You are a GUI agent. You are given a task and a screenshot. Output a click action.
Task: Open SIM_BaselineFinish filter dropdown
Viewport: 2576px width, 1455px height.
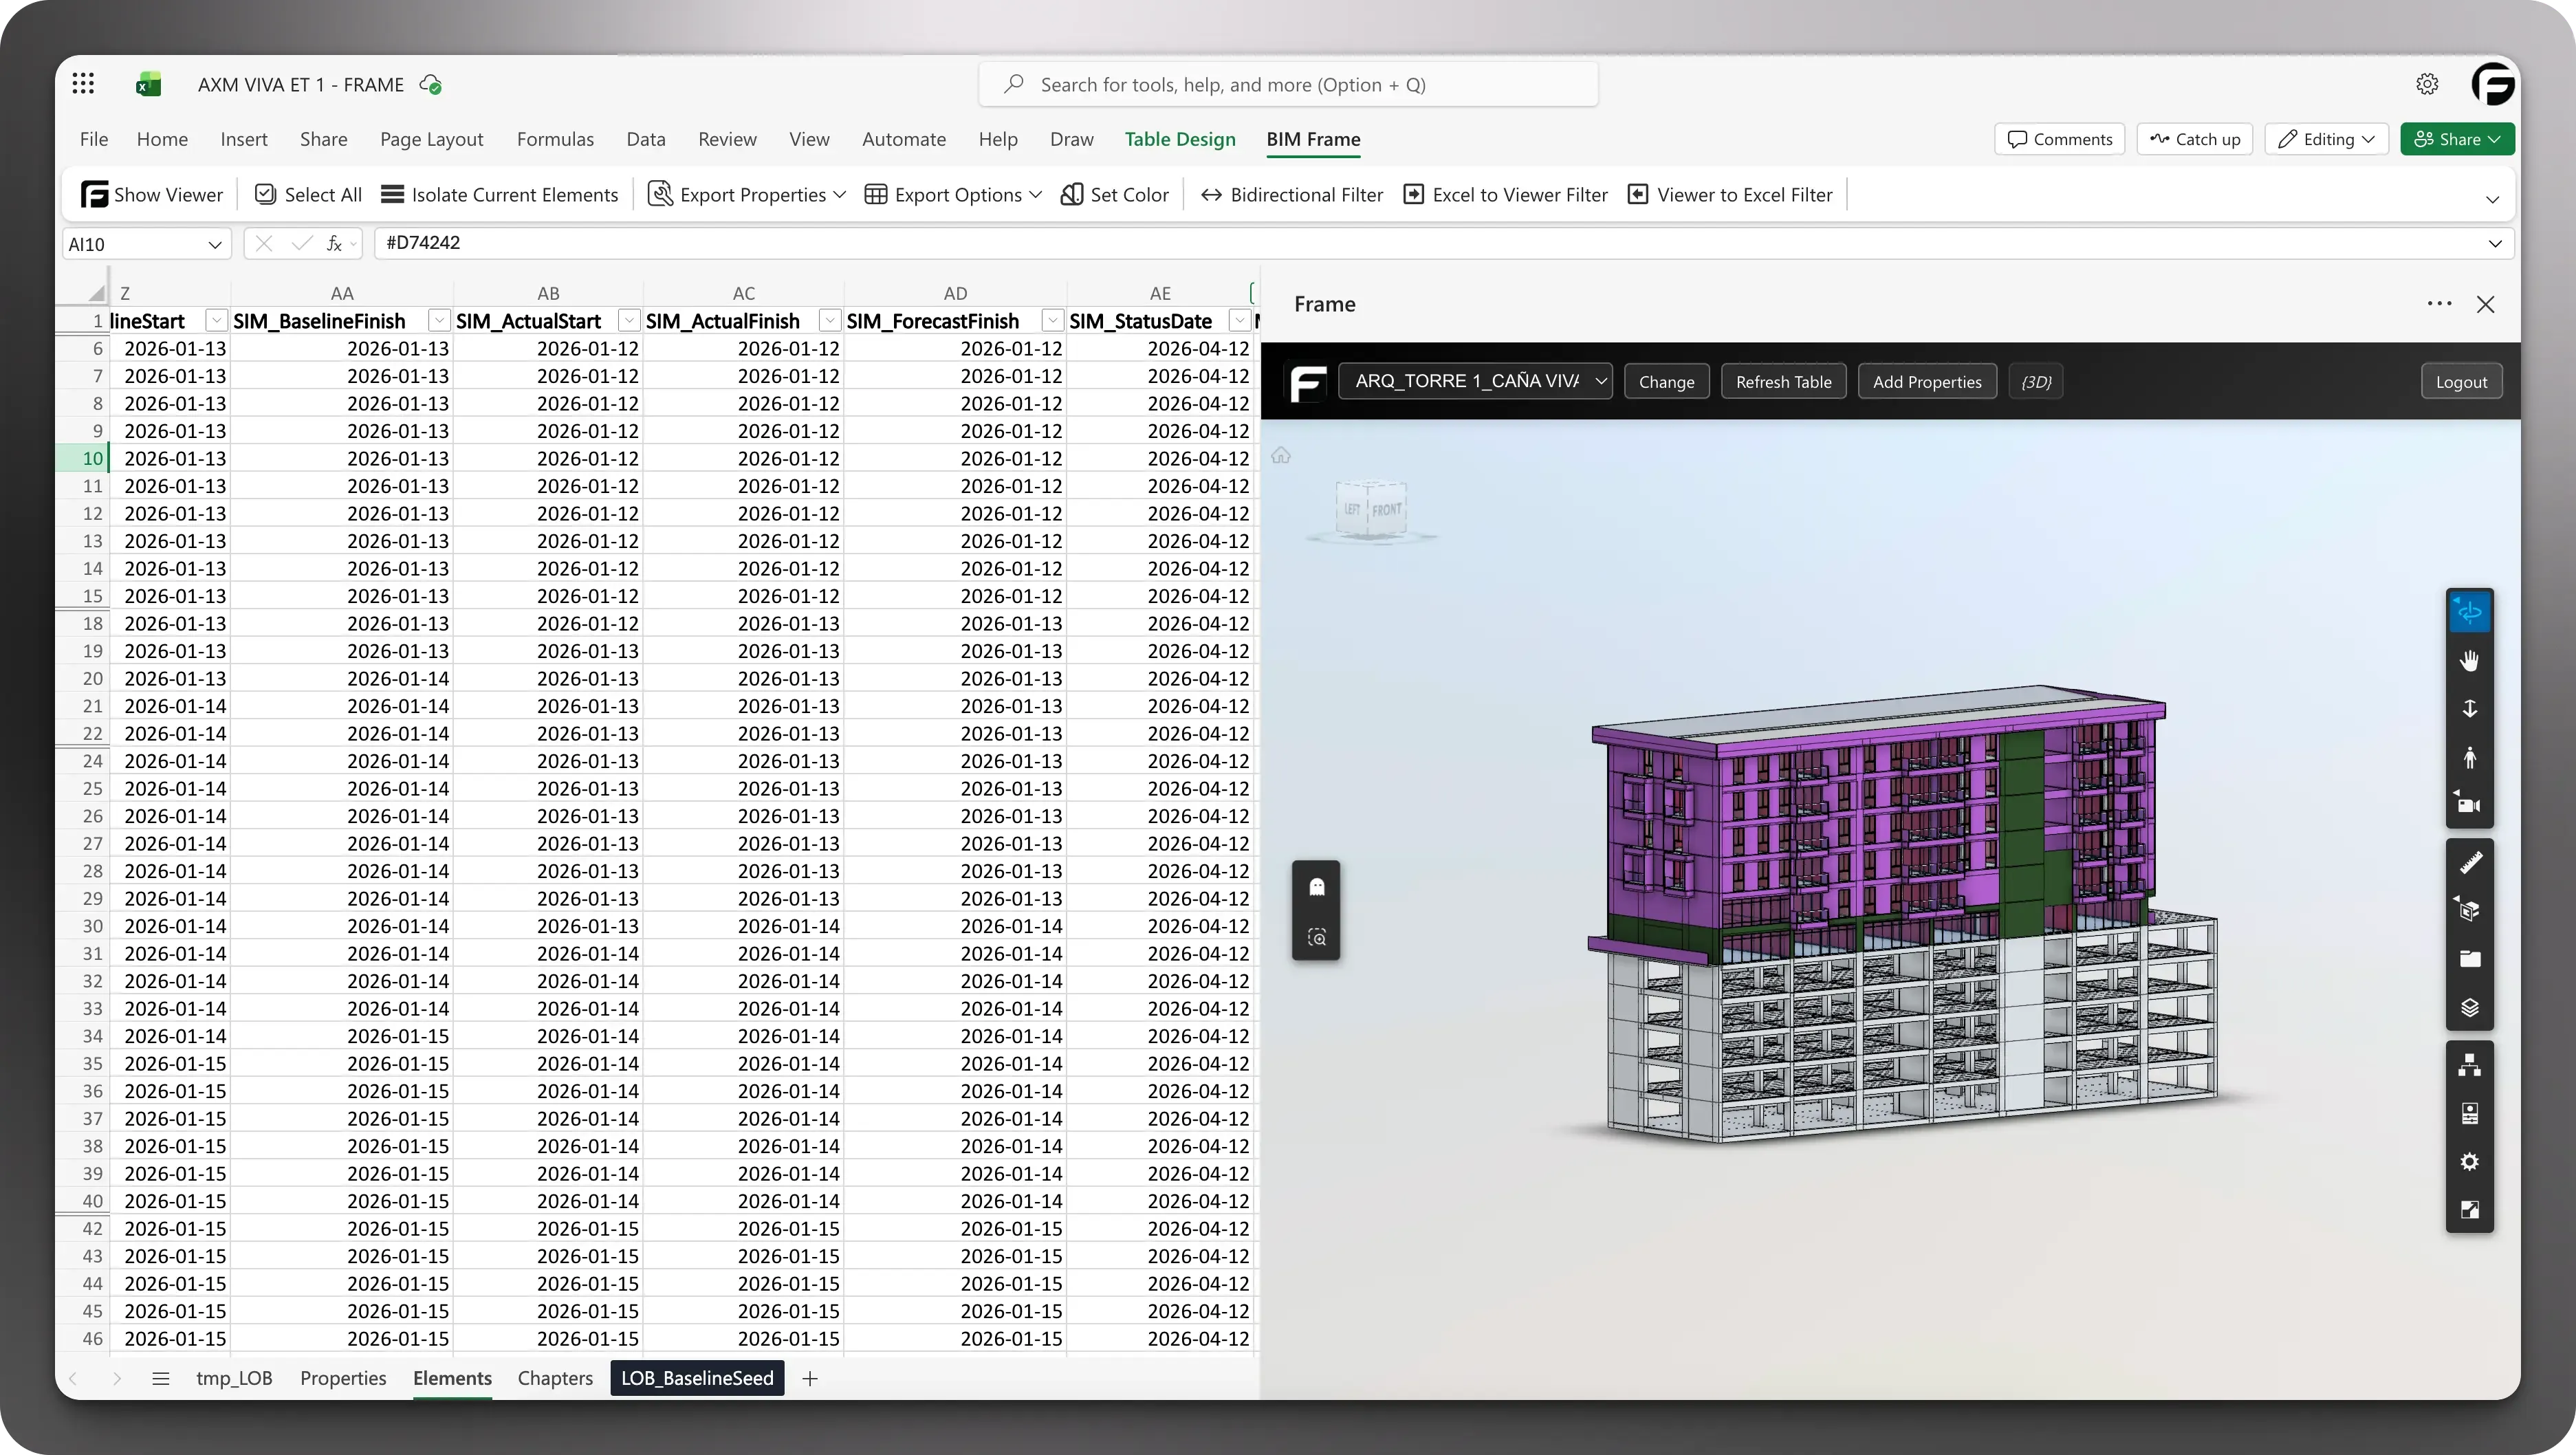click(x=438, y=320)
